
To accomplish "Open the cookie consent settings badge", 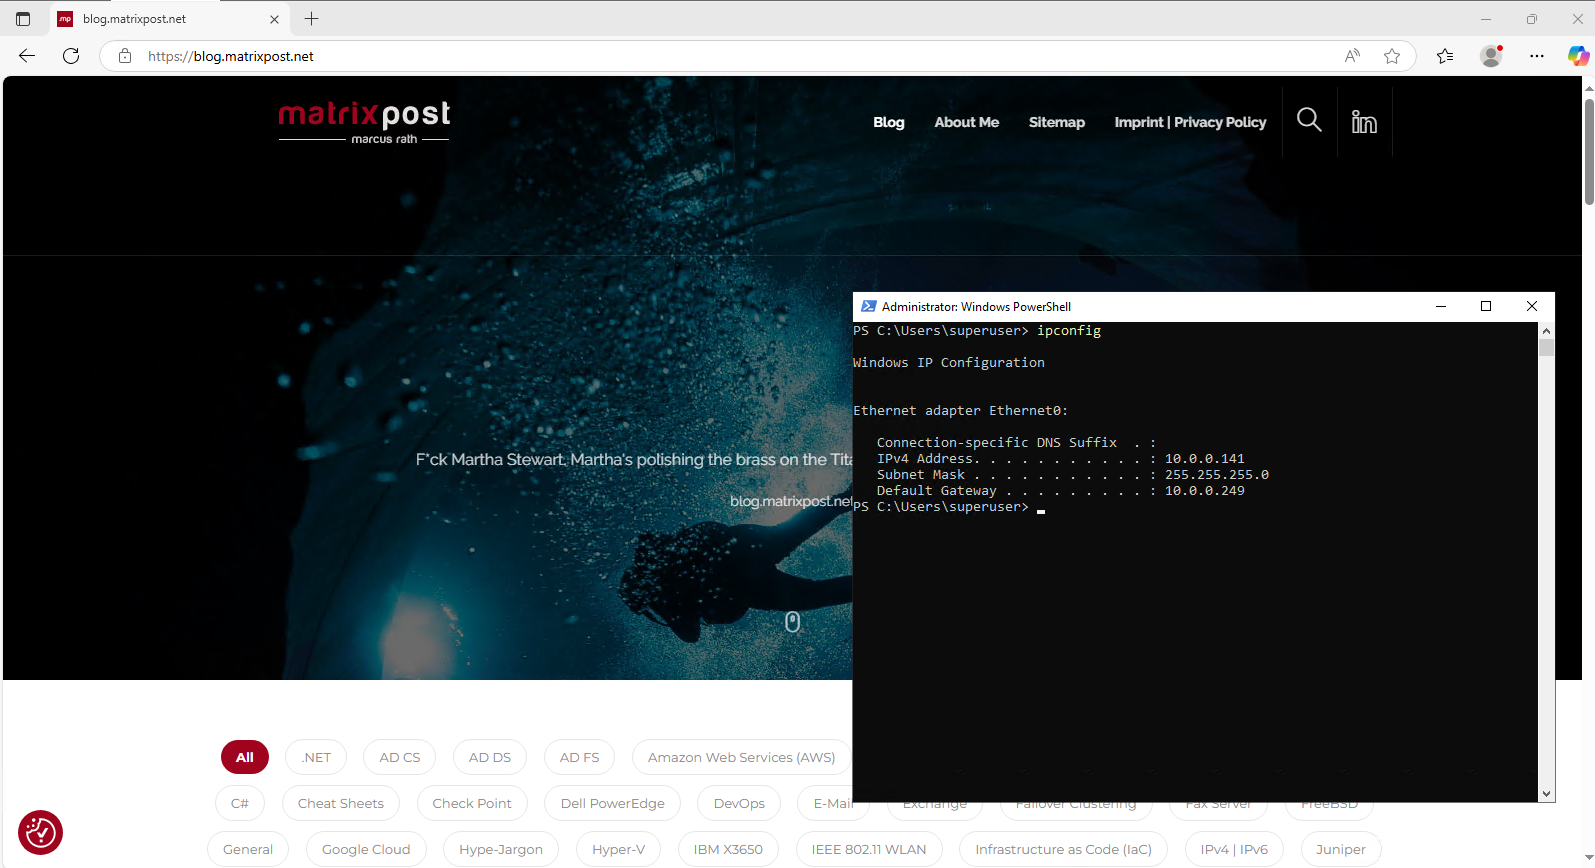I will coord(40,832).
